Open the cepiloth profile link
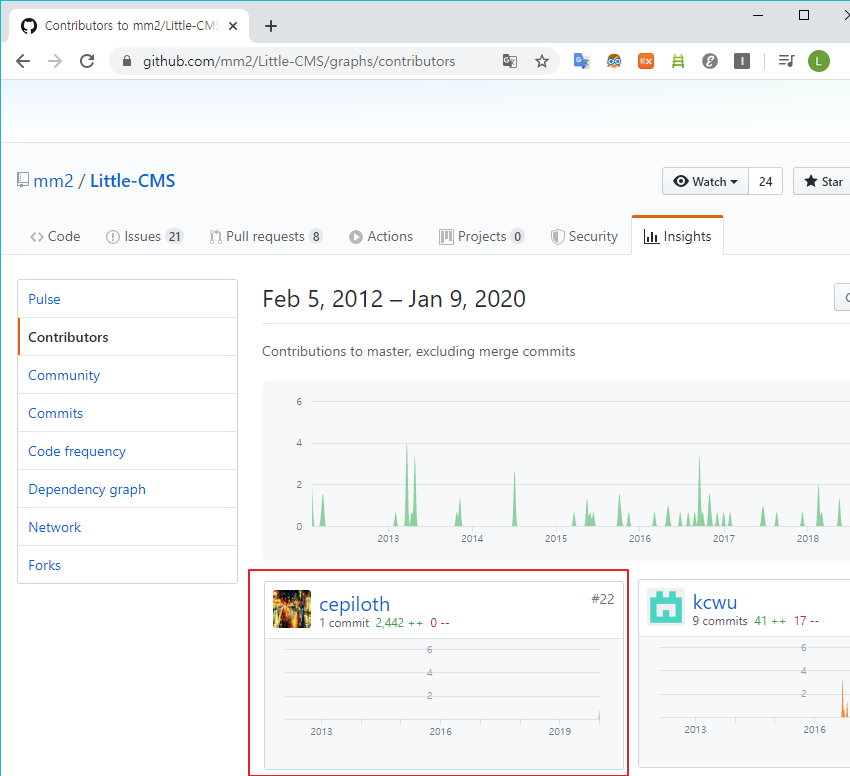Viewport: 850px width, 776px height. (355, 604)
